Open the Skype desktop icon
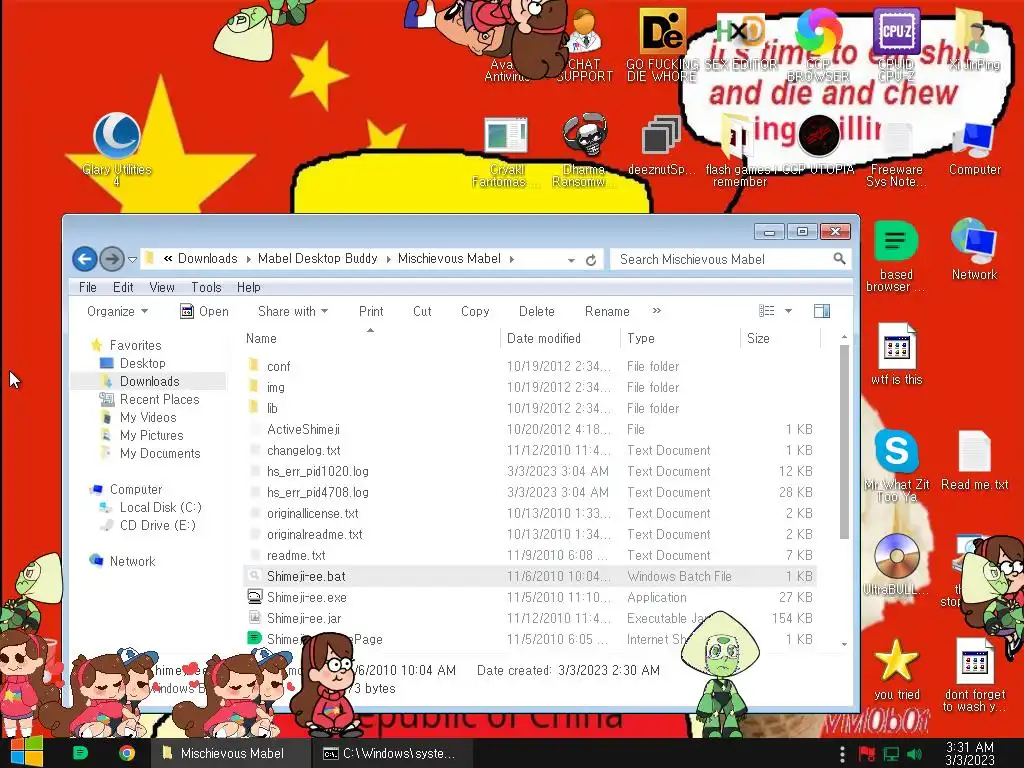 (x=896, y=465)
